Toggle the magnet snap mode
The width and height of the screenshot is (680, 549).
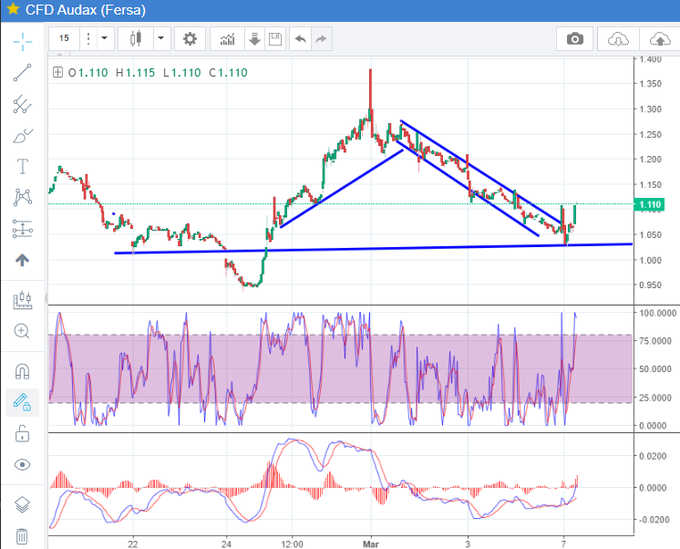[22, 372]
